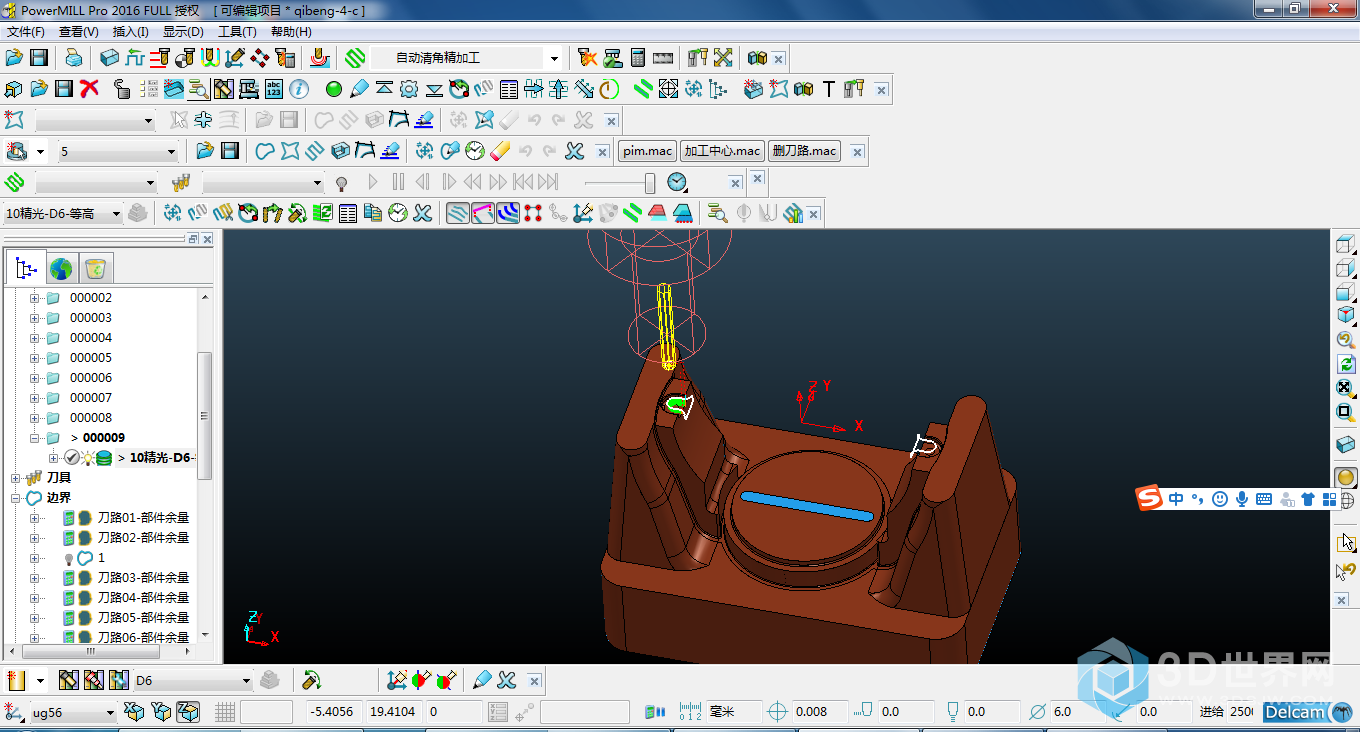This screenshot has height=732, width=1360.
Task: Open the 帮助(H) menu
Action: (291, 32)
